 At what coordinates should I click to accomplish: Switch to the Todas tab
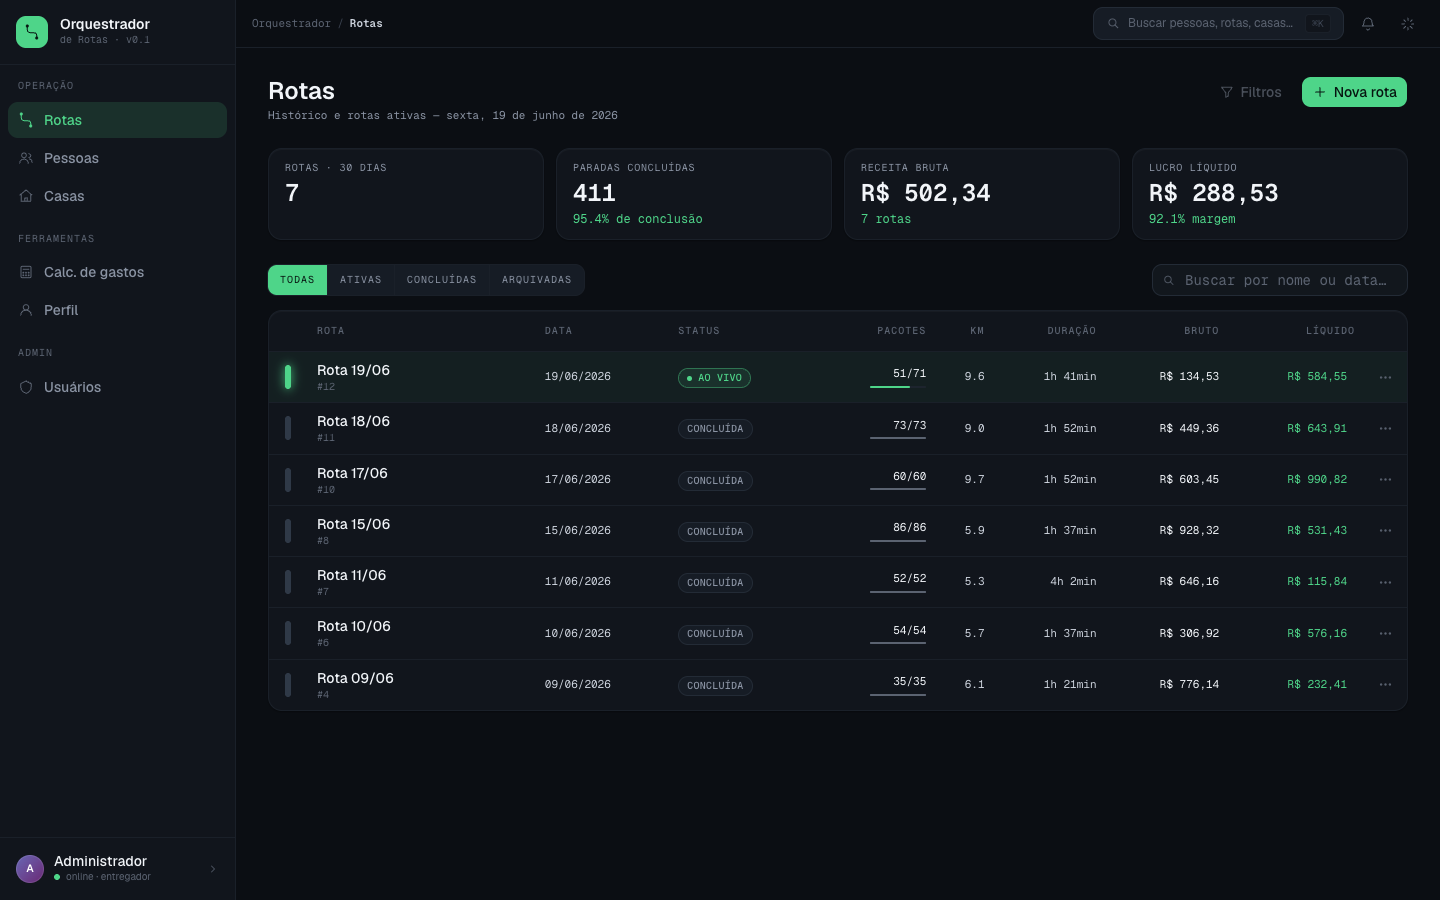(x=297, y=280)
